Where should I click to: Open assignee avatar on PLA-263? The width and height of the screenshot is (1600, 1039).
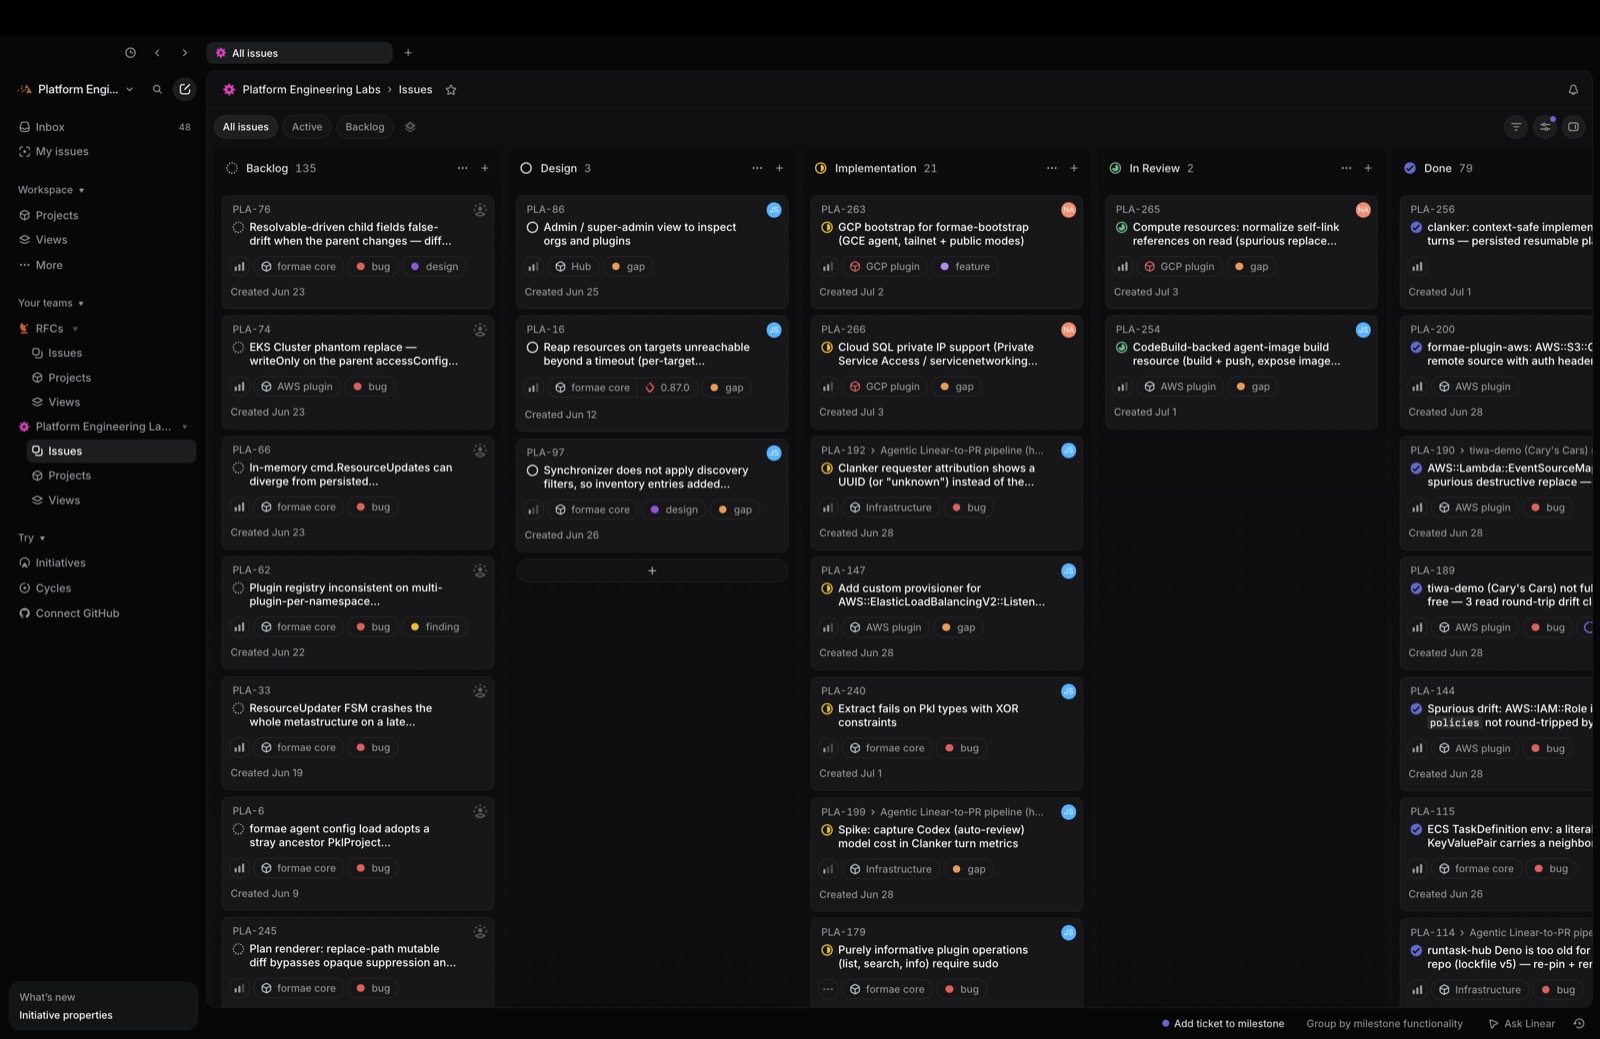1068,210
